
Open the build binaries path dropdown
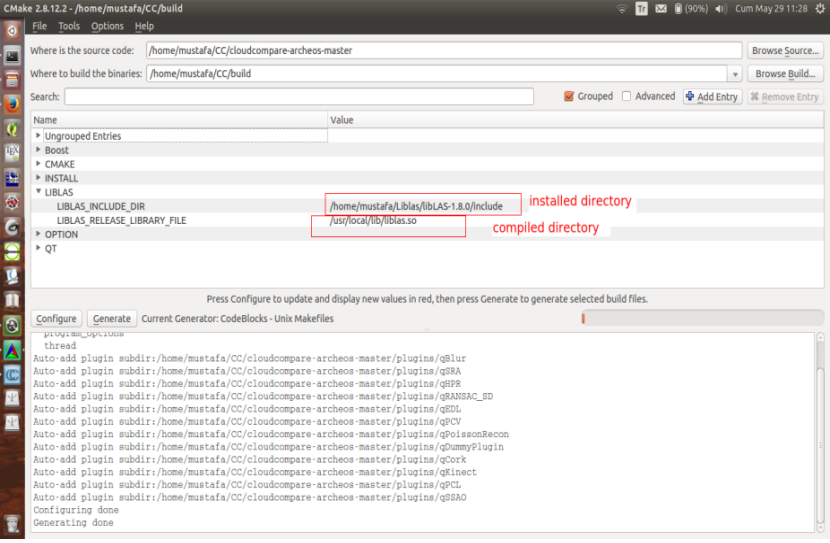pyautogui.click(x=736, y=74)
